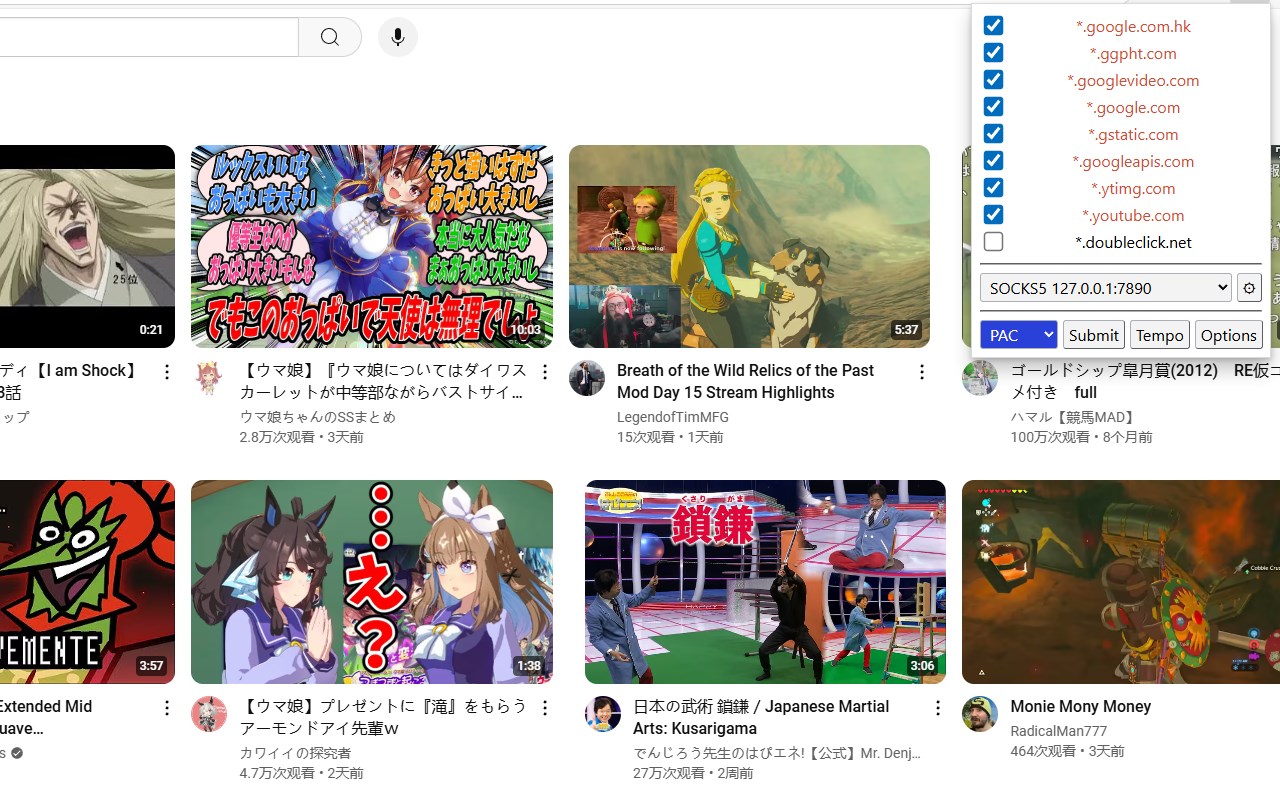Image resolution: width=1280 pixels, height=800 pixels.
Task: Open LegendofTimMFG channel name link
Action: tap(673, 417)
